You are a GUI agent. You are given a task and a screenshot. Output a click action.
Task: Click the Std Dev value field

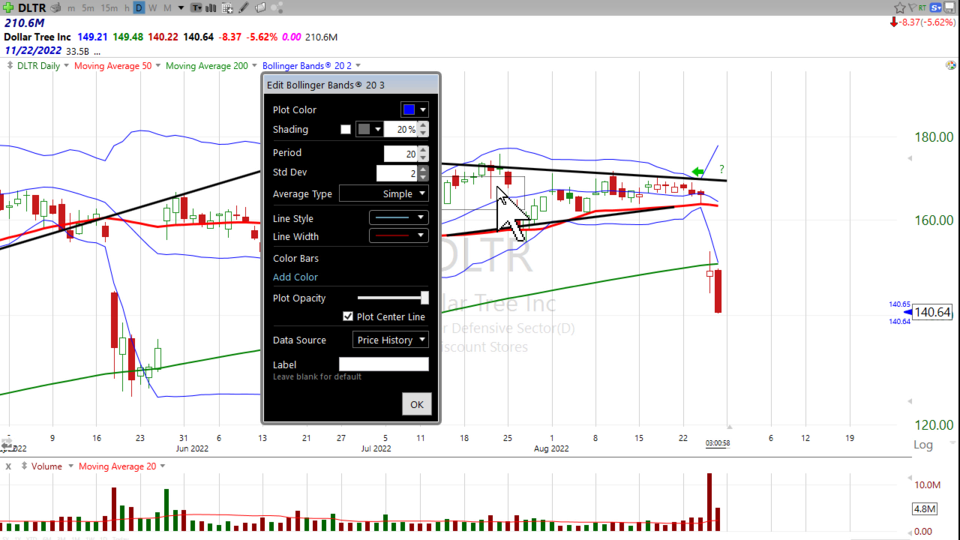(x=397, y=173)
